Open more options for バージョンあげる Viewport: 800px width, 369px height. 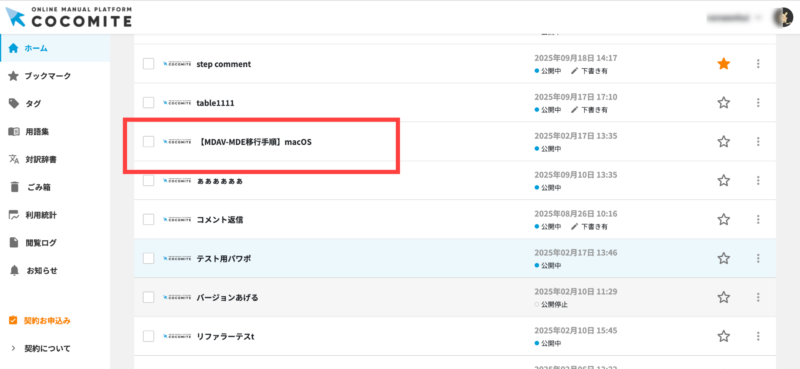point(758,297)
